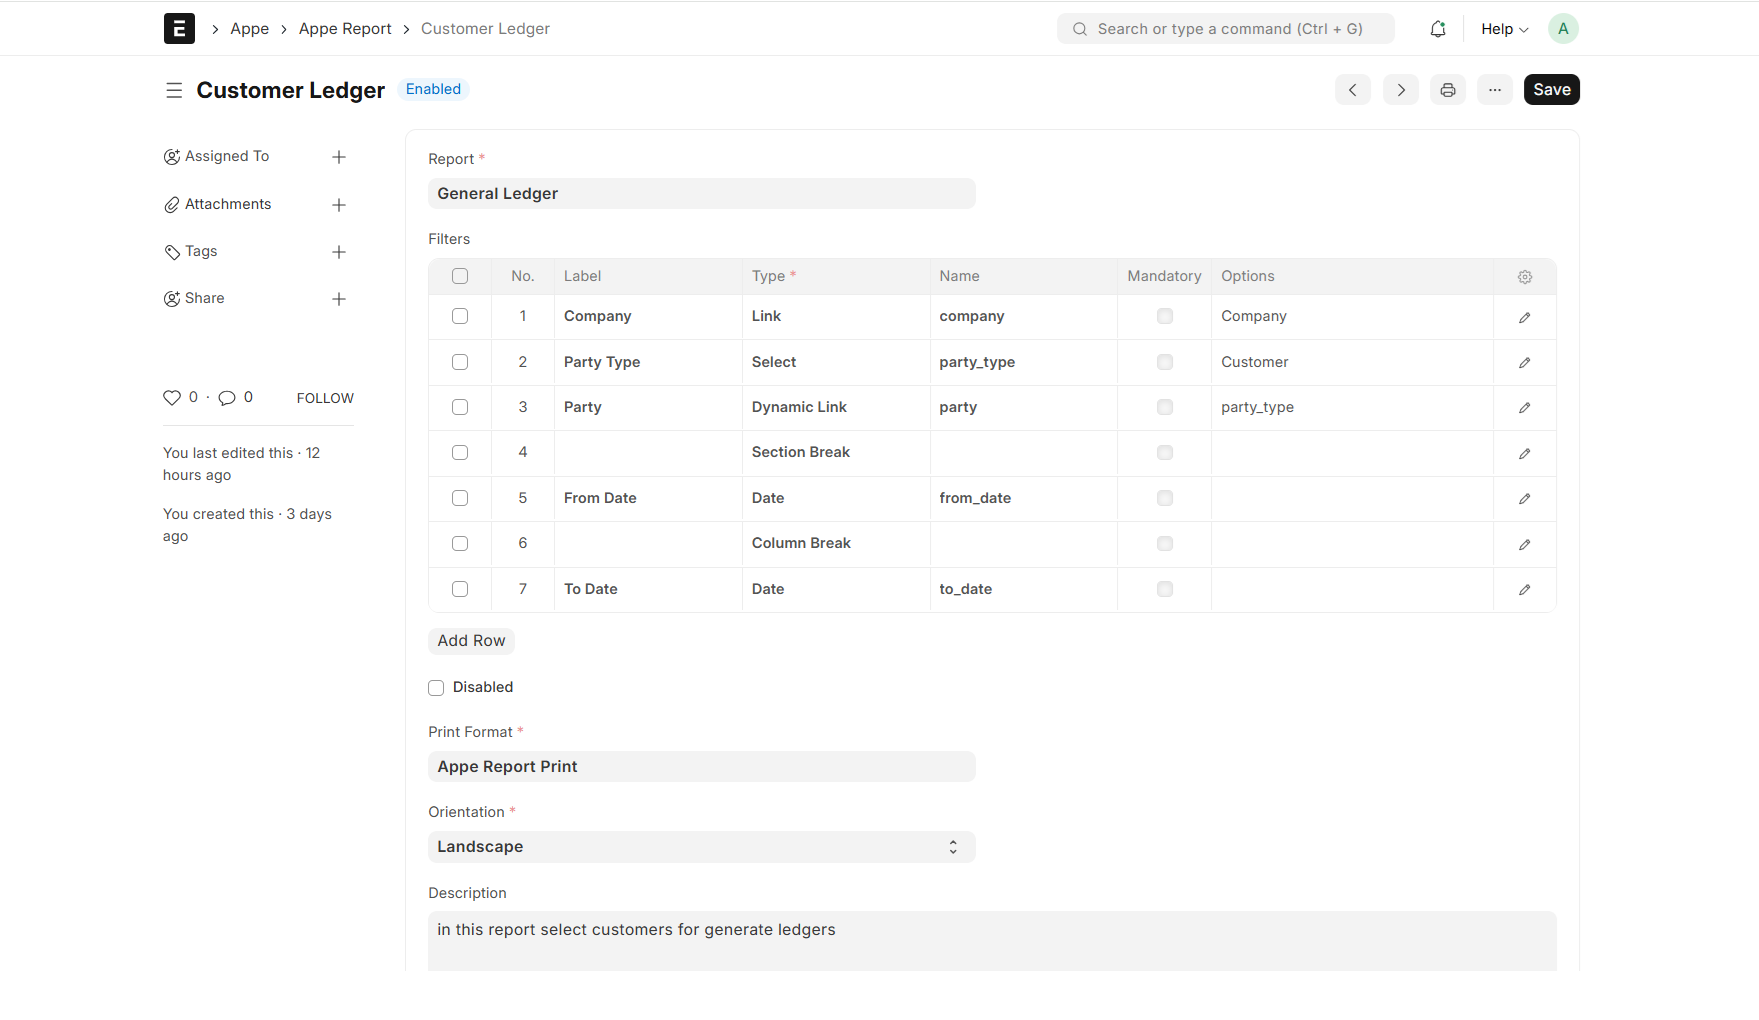
Task: Add an attachment using the plus icon
Action: (x=339, y=204)
